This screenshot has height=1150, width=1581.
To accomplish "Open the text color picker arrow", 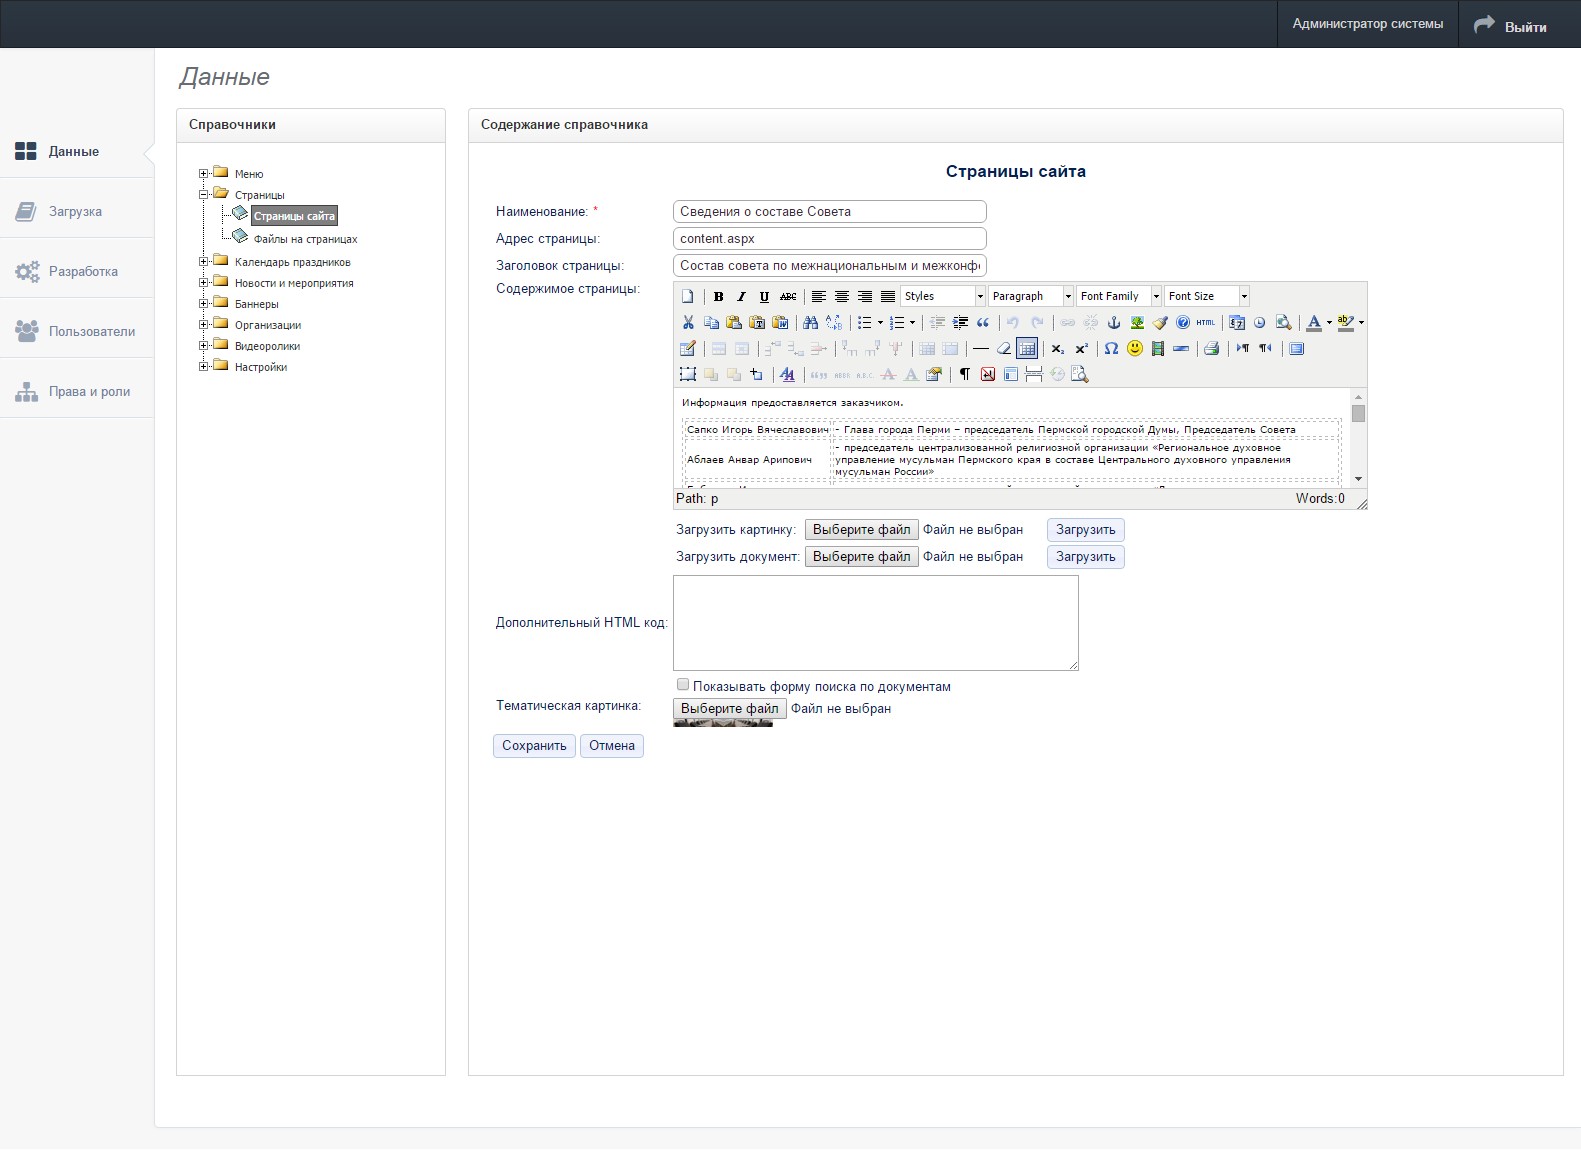I will pyautogui.click(x=1329, y=323).
